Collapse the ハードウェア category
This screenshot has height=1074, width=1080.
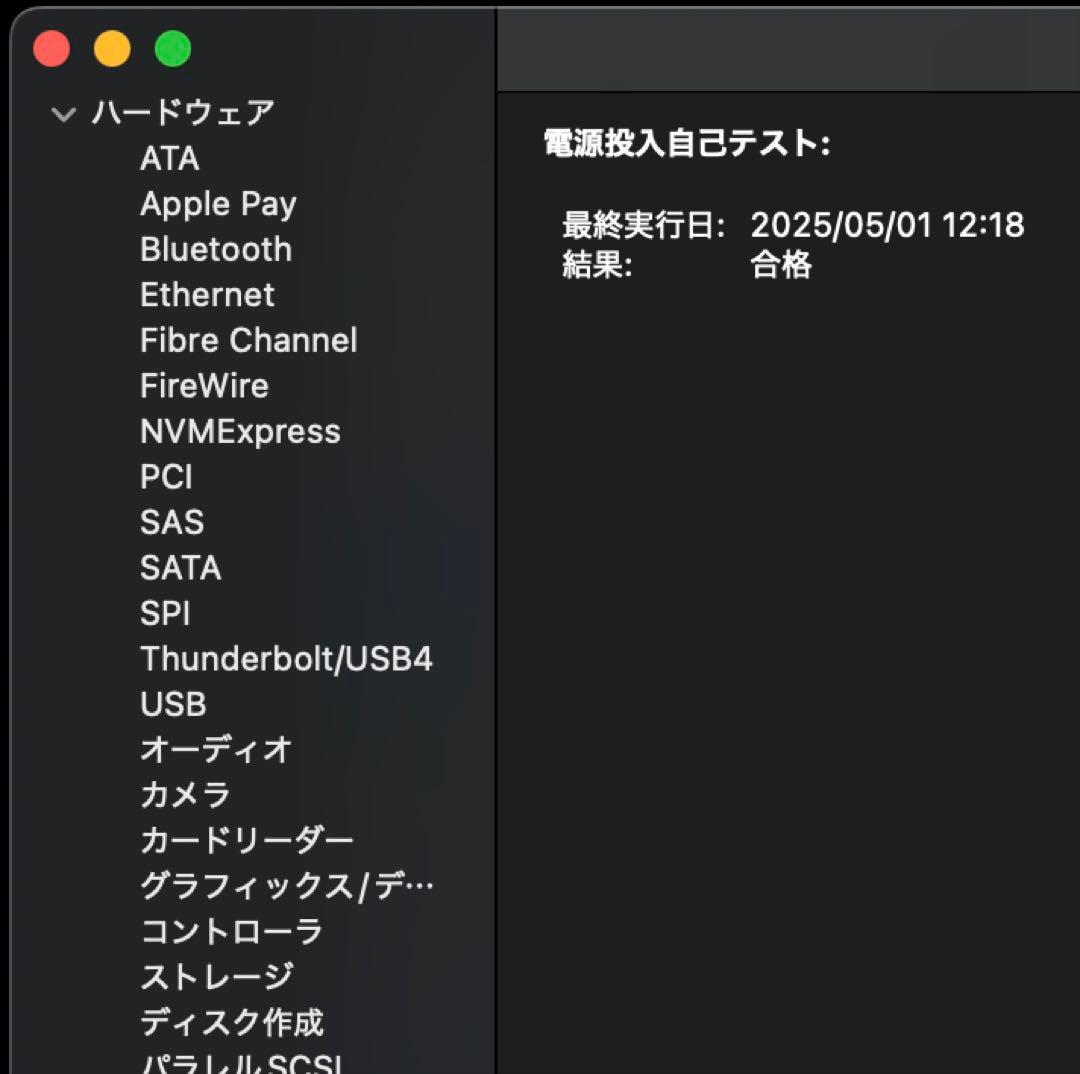(64, 114)
